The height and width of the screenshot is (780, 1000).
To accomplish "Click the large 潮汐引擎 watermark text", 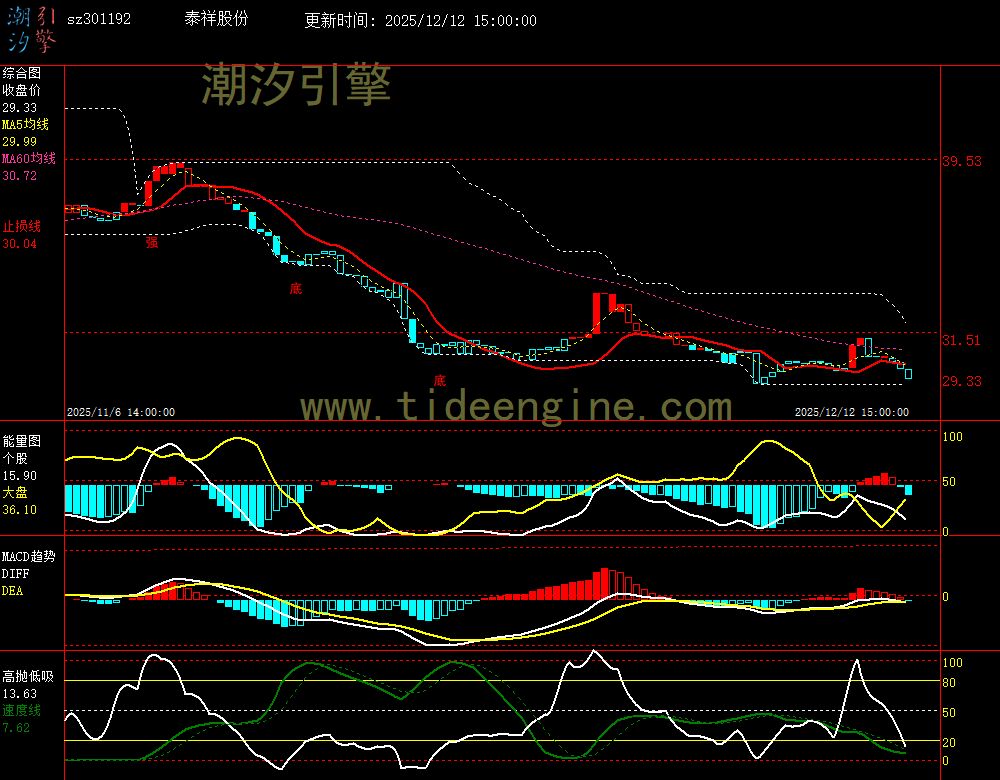I will (296, 84).
